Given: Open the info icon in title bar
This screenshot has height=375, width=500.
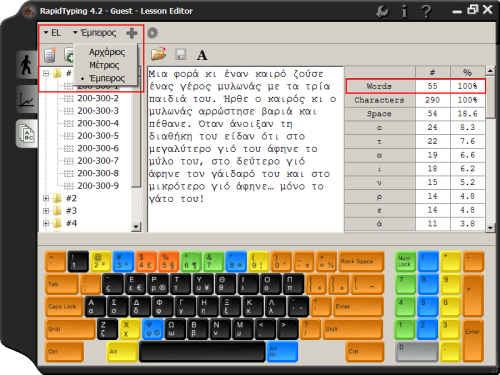Looking at the screenshot, I should [404, 12].
